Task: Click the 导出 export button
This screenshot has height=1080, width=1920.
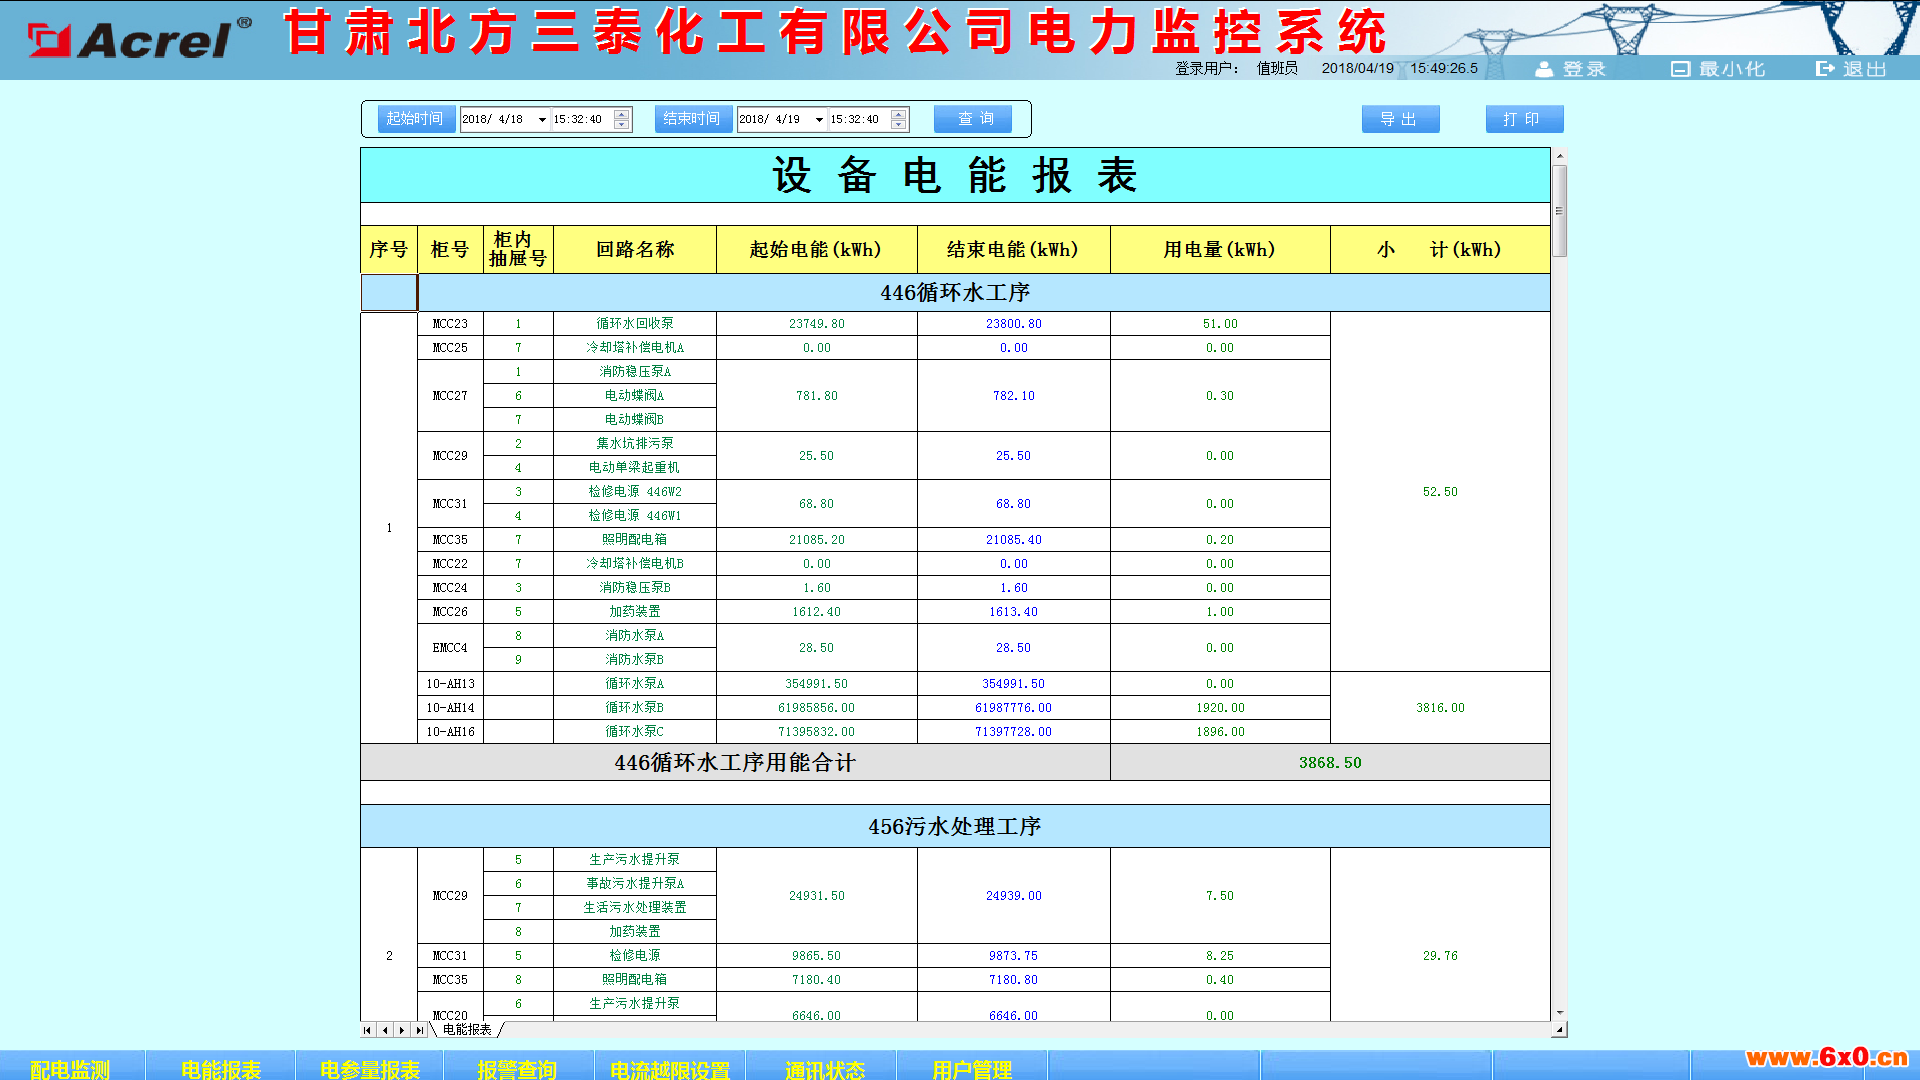Action: (1400, 119)
